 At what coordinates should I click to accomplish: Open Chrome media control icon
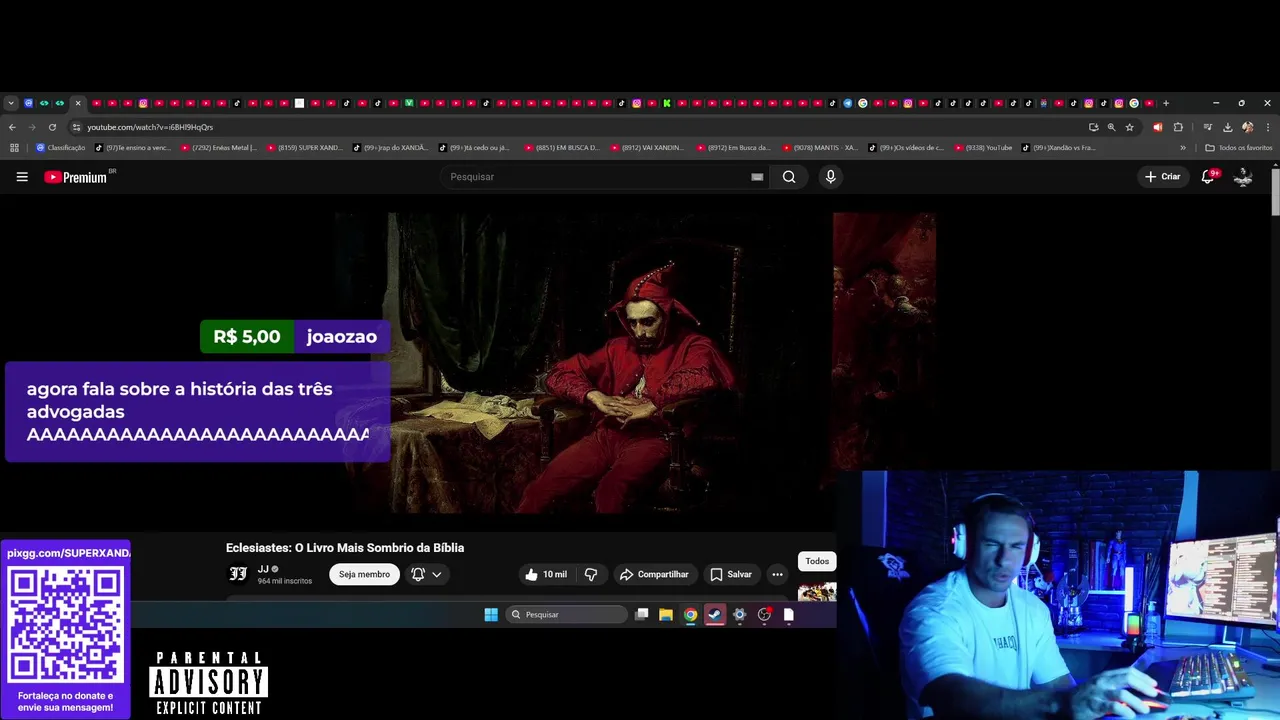[1207, 127]
